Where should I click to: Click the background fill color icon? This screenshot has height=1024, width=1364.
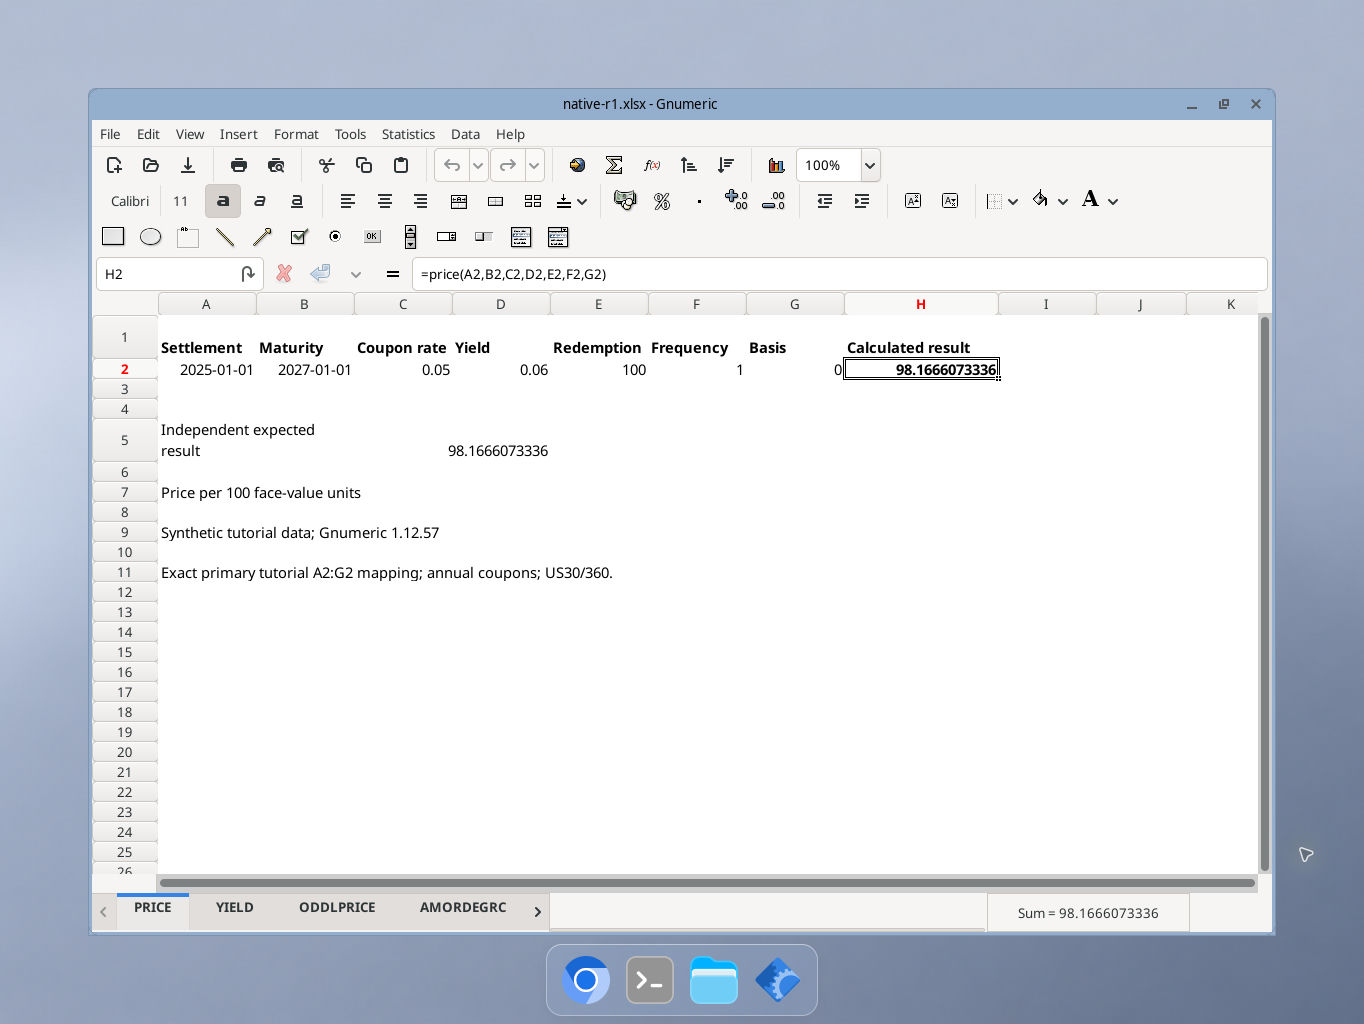(x=1040, y=200)
